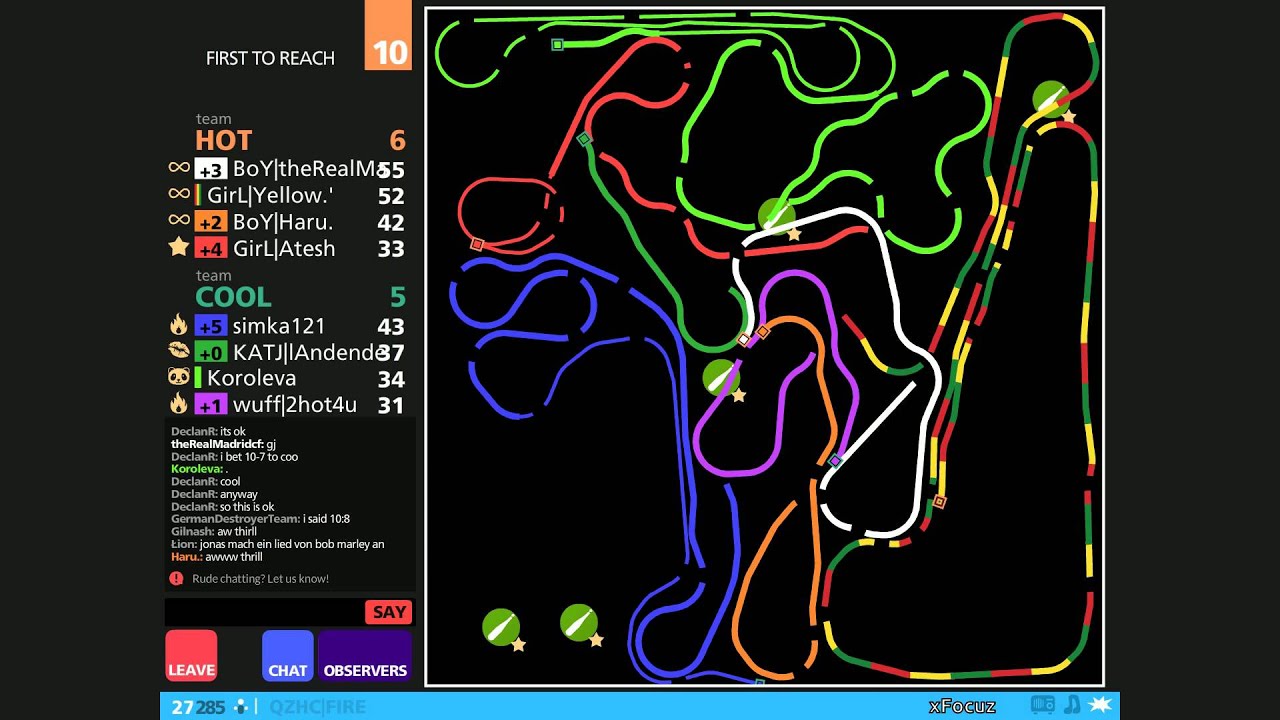Click infinity icon beside BoY|theRealM
1280x720 pixels.
(179, 168)
